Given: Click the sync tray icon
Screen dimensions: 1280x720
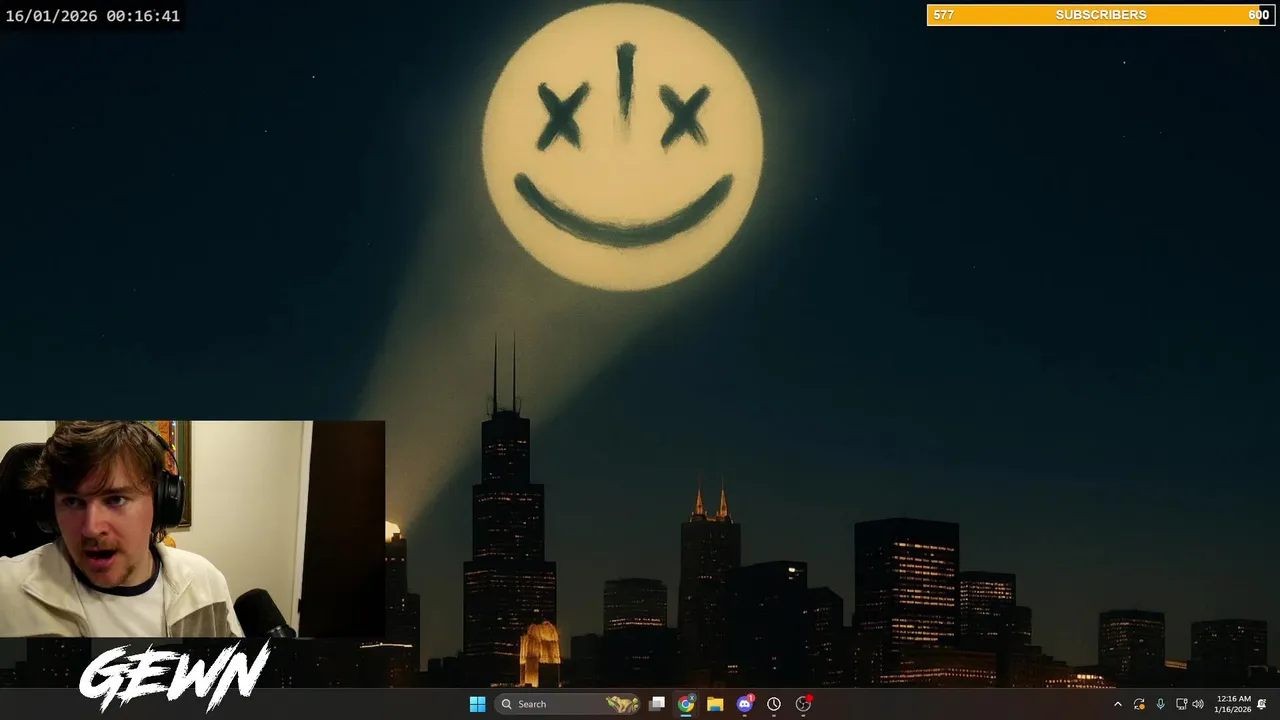Looking at the screenshot, I should (x=1139, y=704).
